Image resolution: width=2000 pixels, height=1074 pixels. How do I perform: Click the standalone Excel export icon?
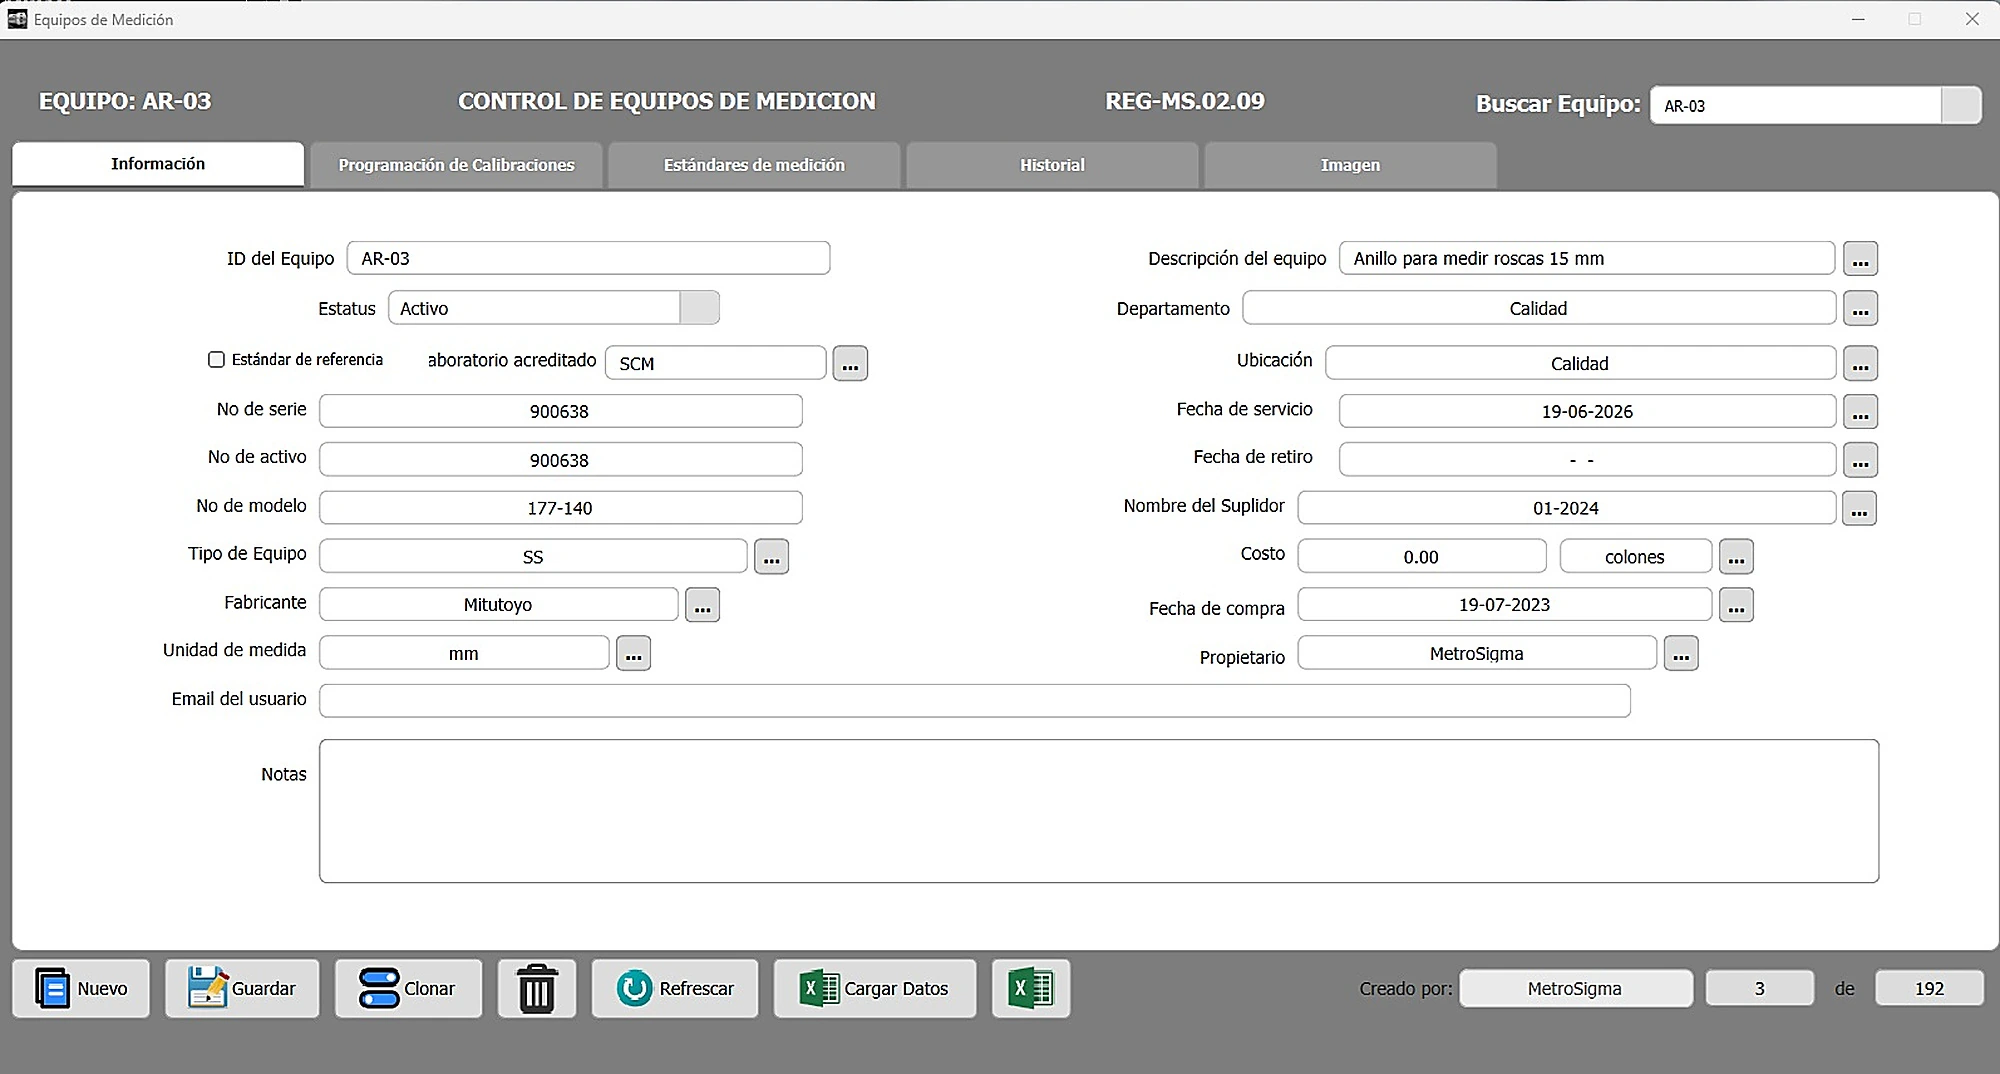1031,988
